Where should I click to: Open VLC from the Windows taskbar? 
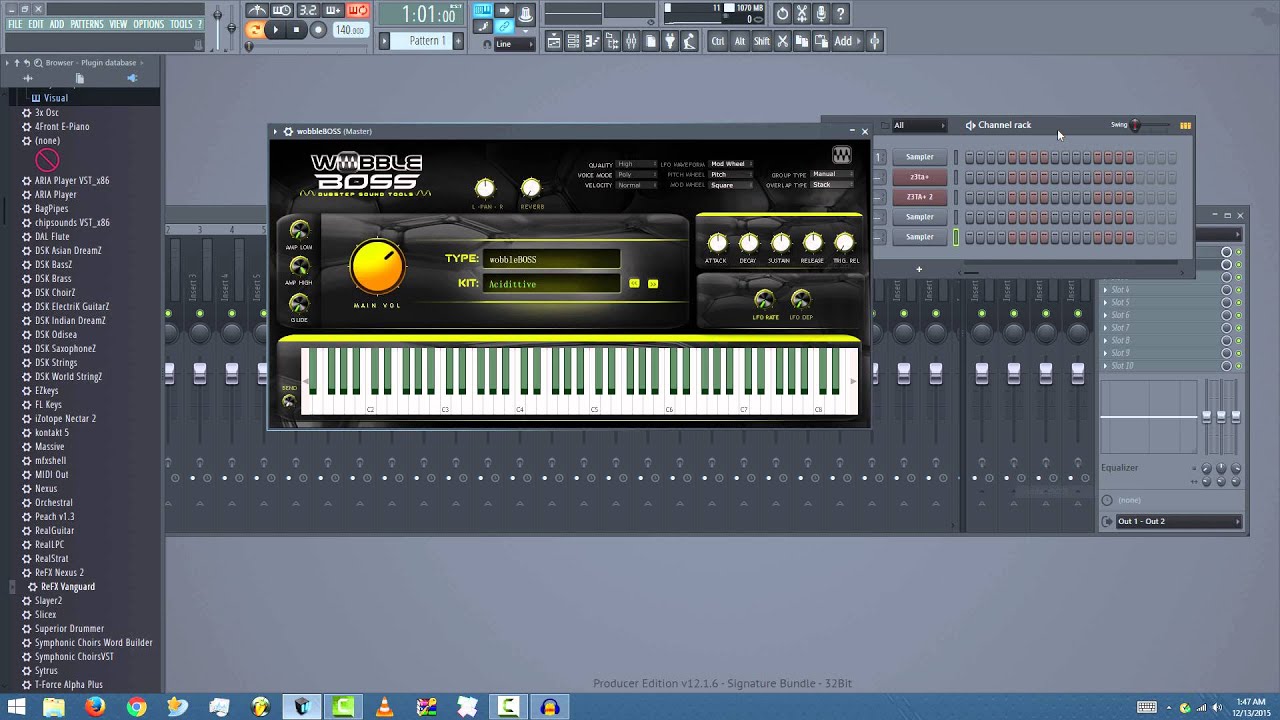[384, 707]
